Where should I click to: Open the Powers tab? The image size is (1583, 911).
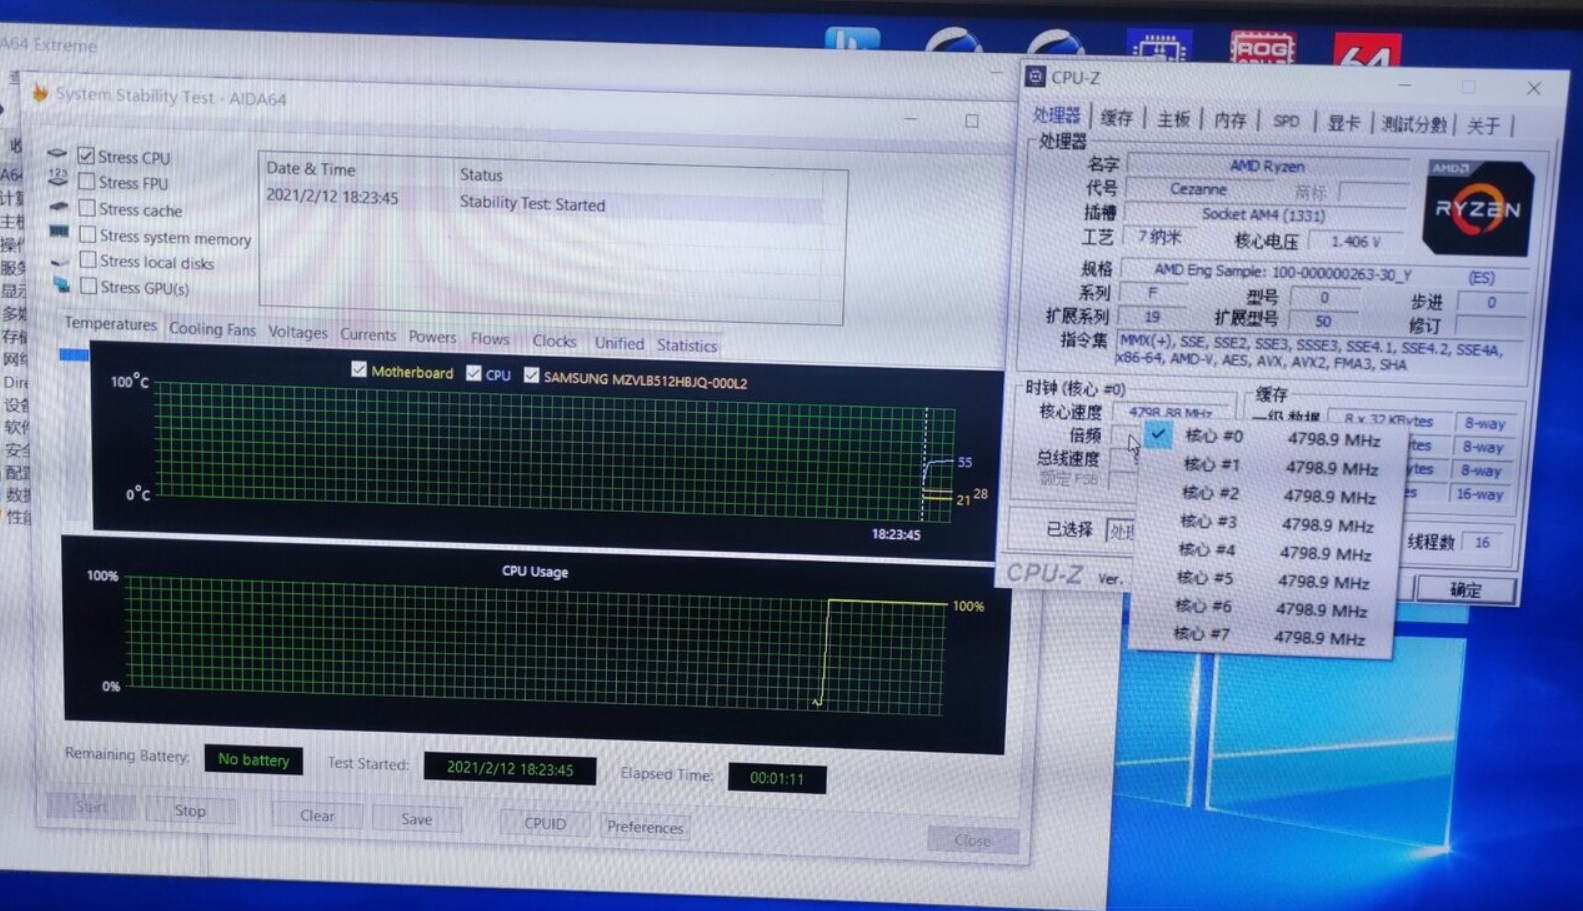[x=432, y=337]
